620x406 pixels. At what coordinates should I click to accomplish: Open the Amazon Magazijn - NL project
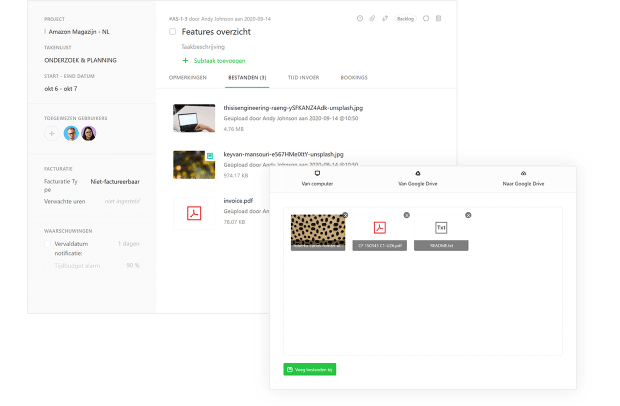[x=79, y=32]
